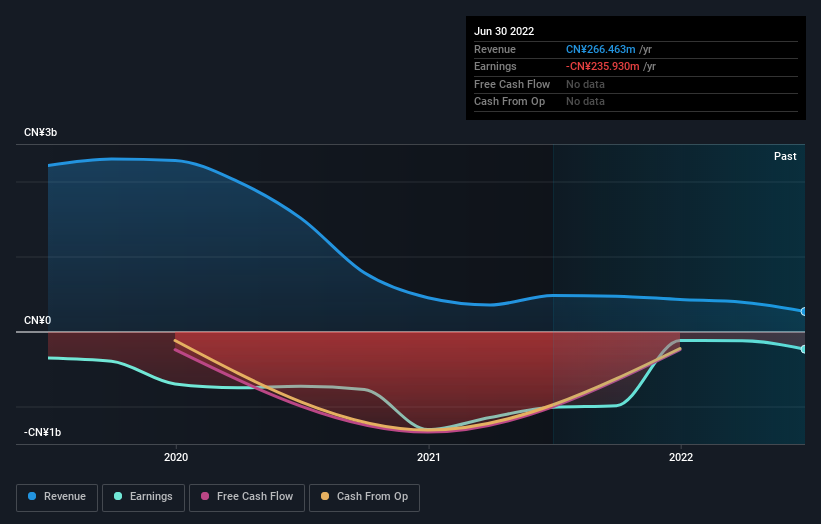Click the Earnings row label in tooltip
Screen dimensions: 821x524
(x=495, y=66)
